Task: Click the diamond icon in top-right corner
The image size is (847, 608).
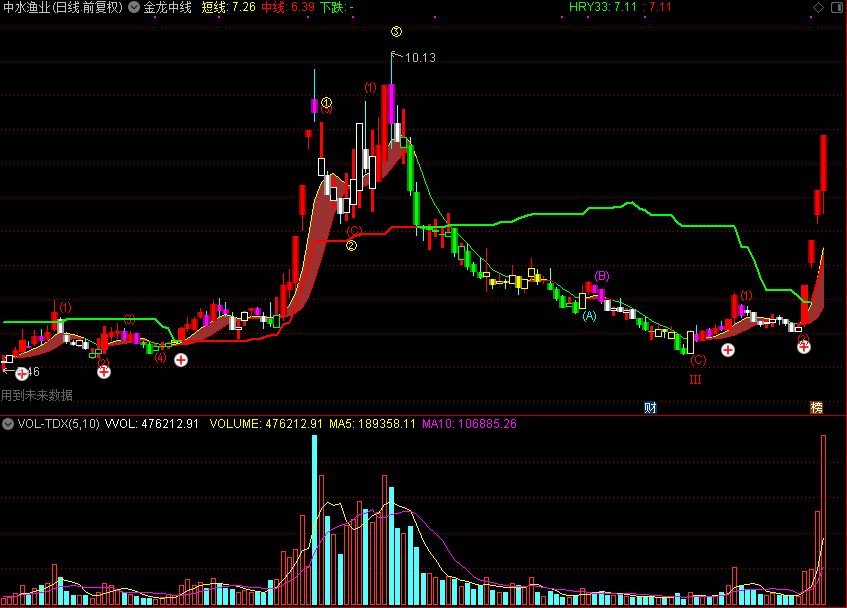Action: 818,7
